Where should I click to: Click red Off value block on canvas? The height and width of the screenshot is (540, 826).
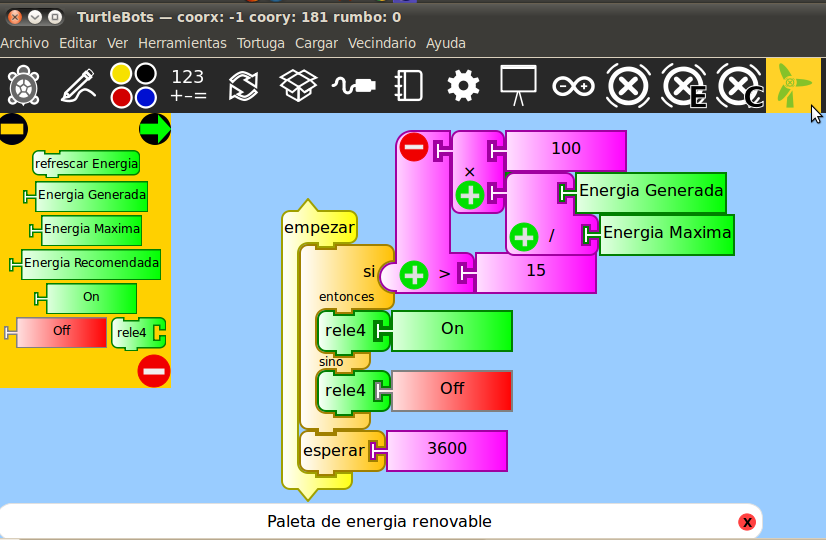pos(451,390)
